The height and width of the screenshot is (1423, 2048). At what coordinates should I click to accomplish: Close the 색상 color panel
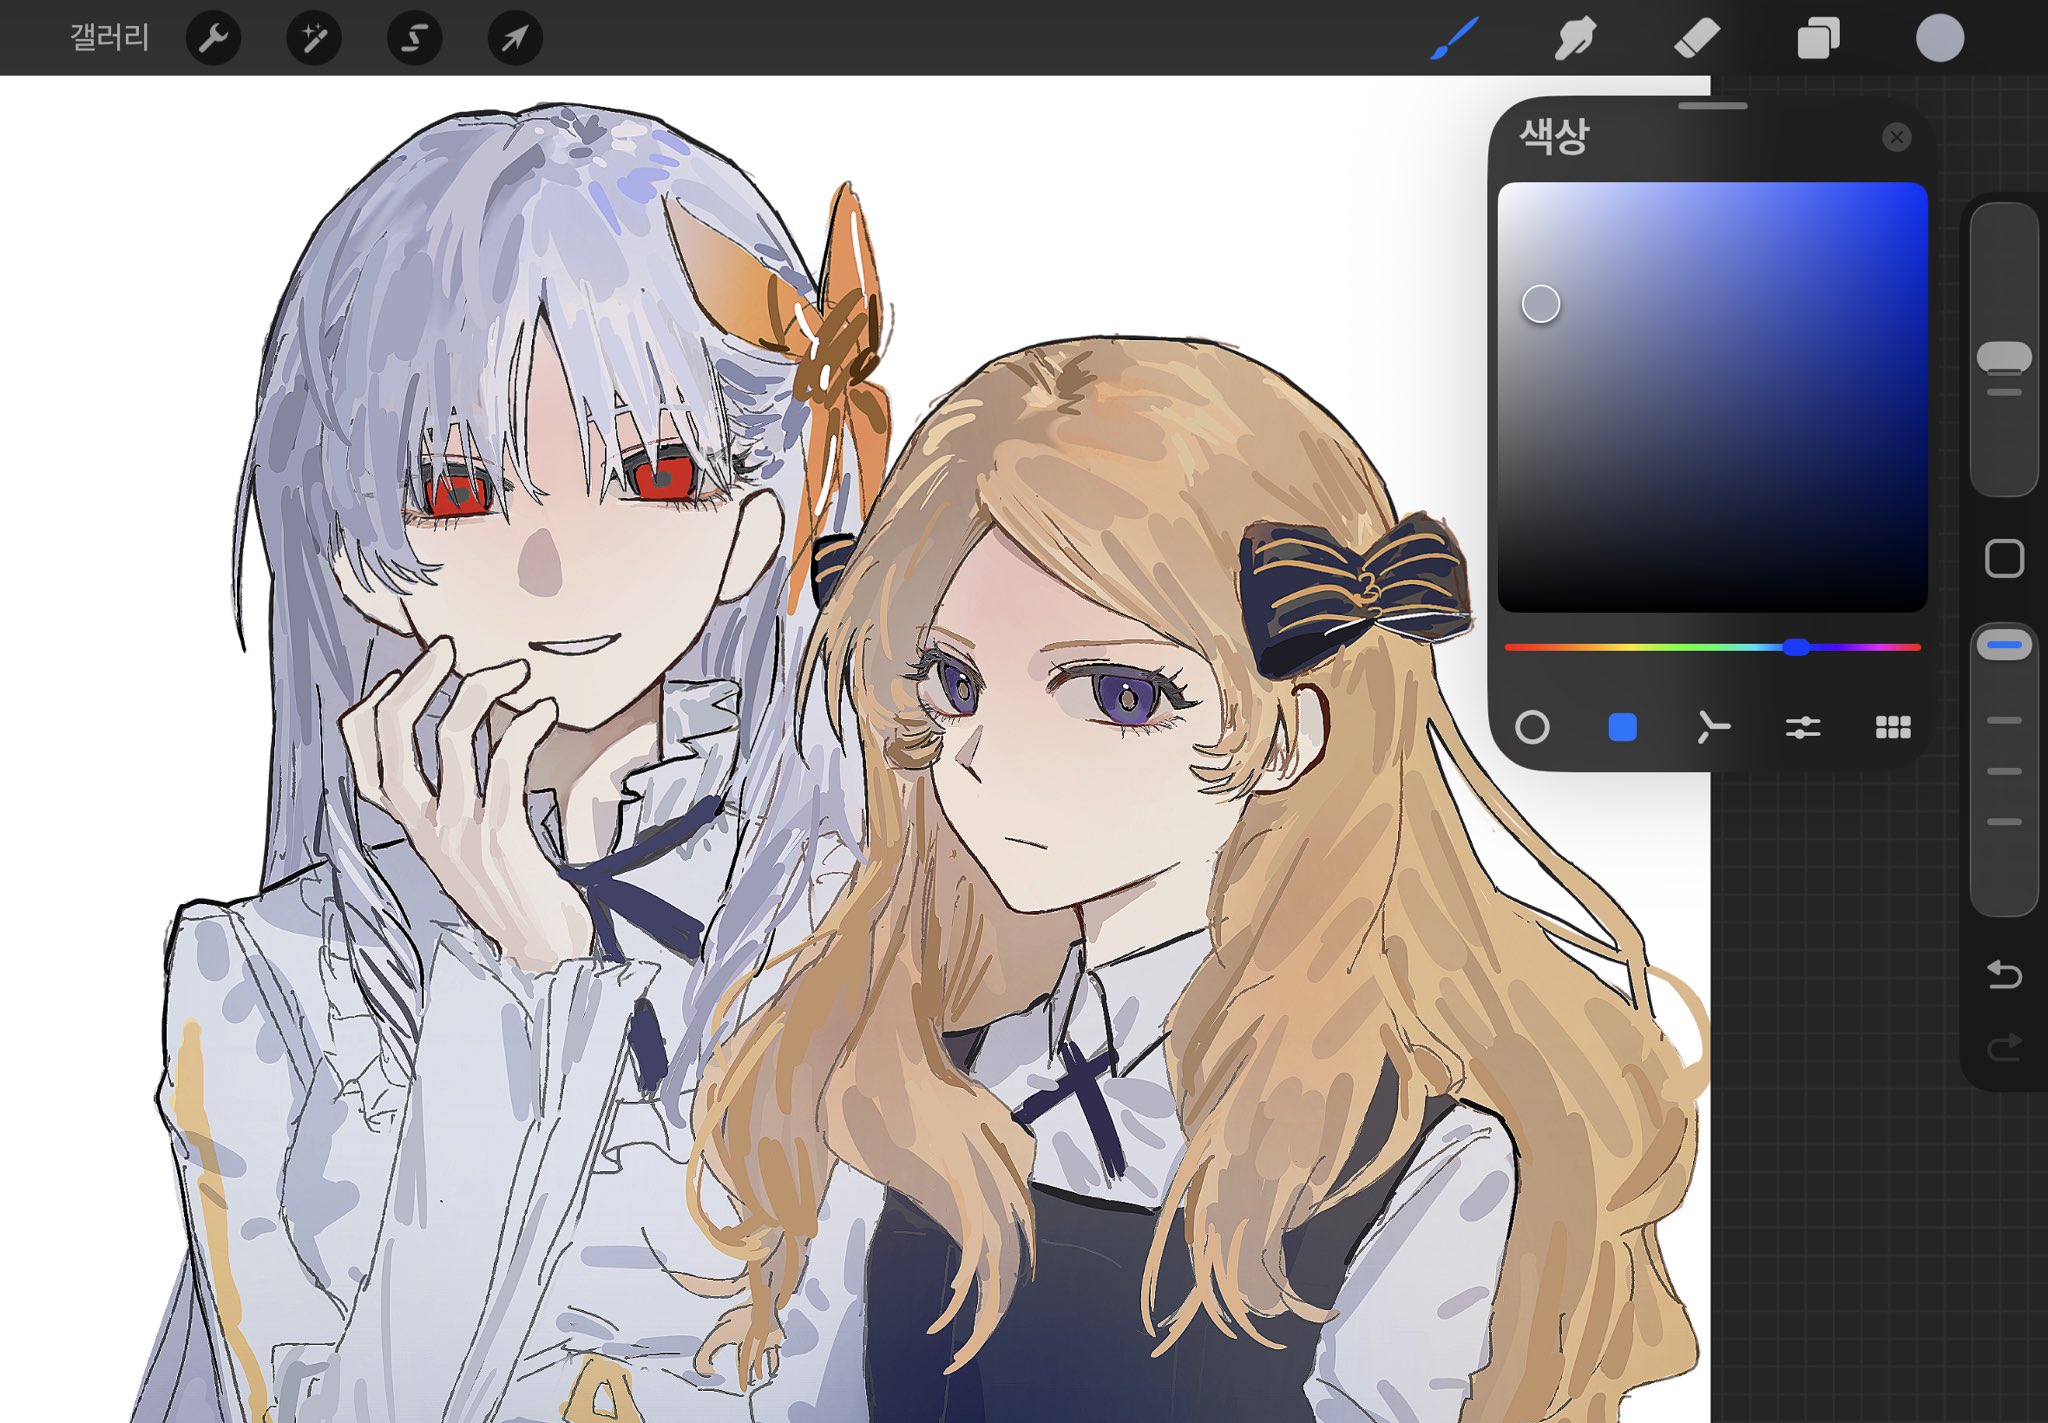click(1896, 137)
